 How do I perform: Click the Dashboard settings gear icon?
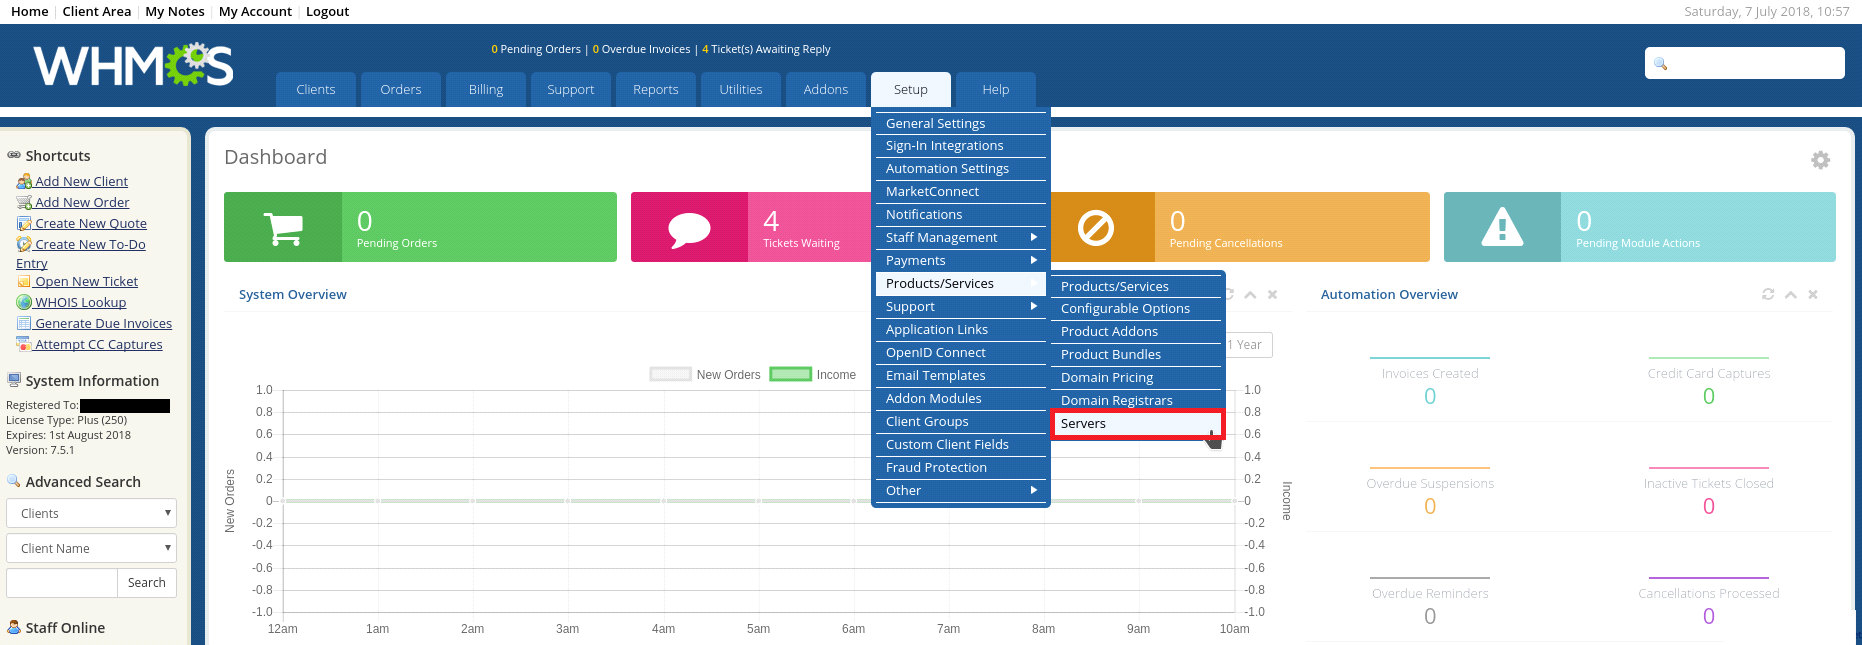click(1820, 160)
